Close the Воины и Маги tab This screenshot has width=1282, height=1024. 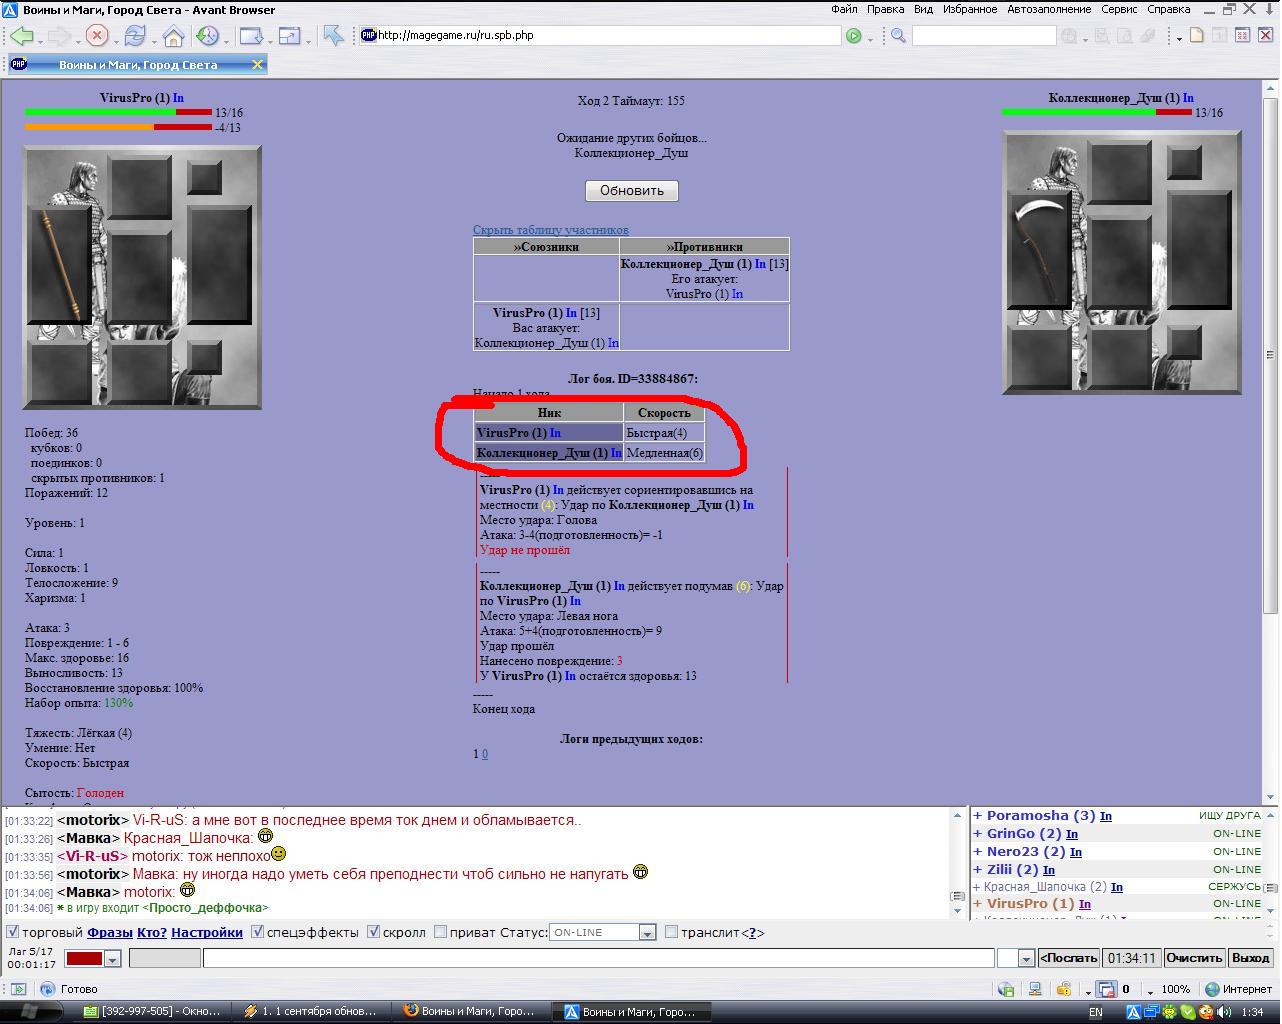[x=257, y=65]
